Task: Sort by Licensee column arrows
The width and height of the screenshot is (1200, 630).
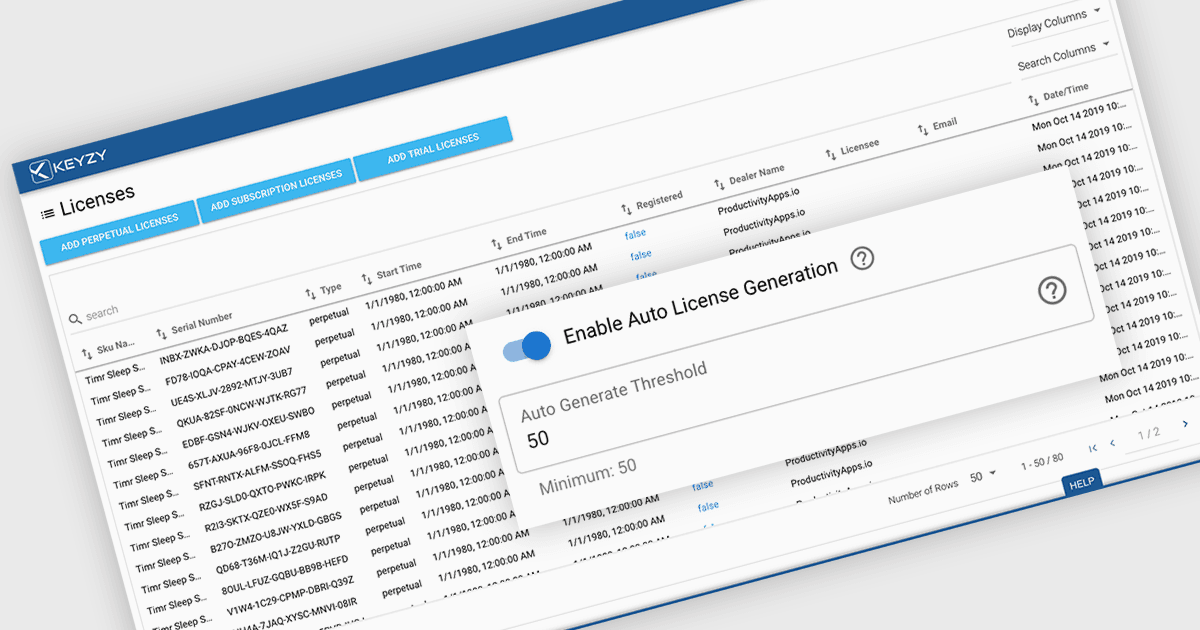Action: (x=831, y=154)
